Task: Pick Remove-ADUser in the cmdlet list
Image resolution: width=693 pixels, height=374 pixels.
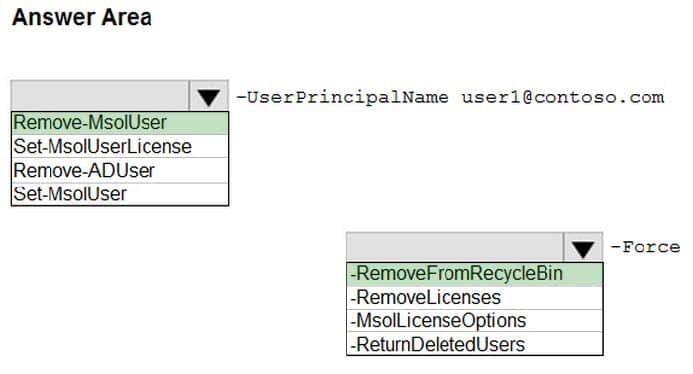Action: (120, 170)
